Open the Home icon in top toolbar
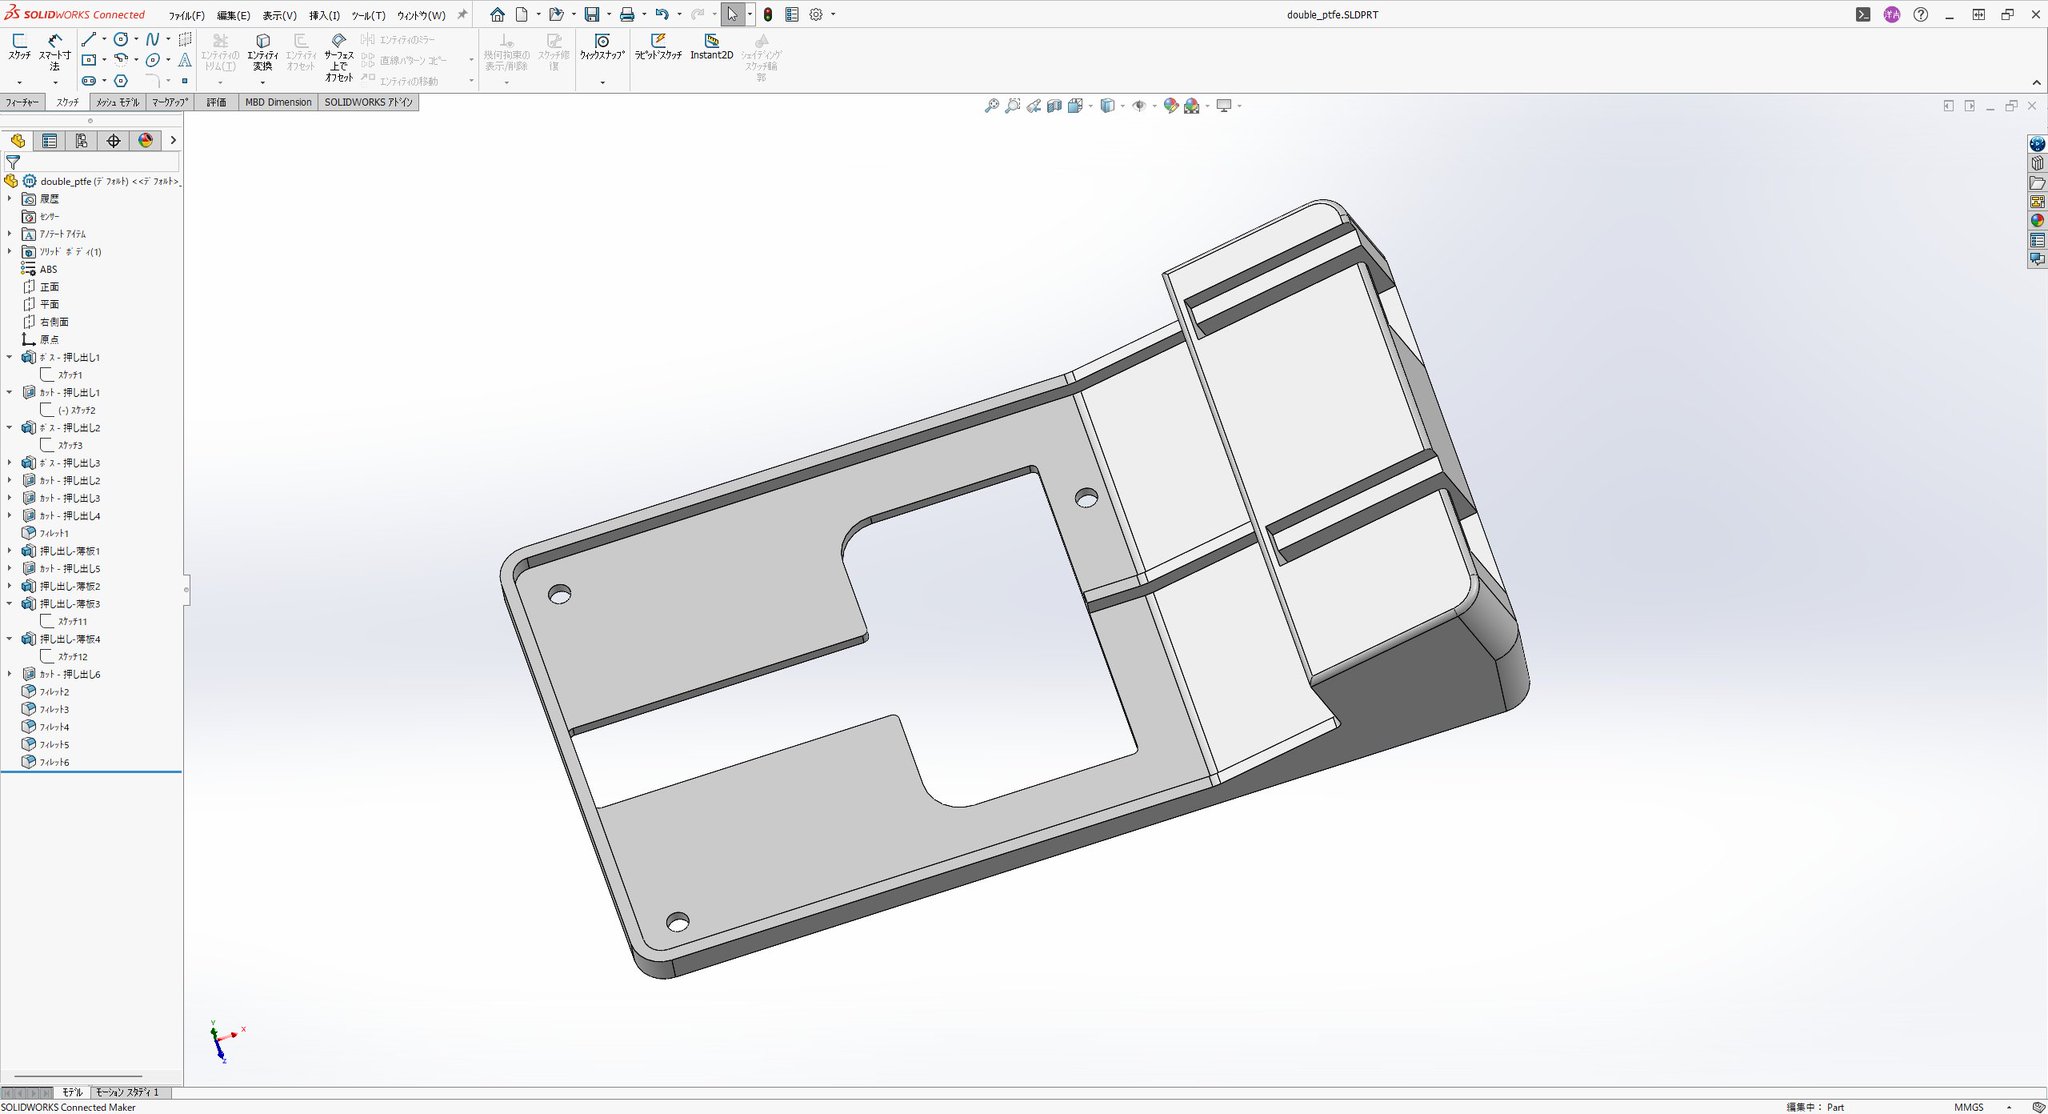This screenshot has height=1114, width=2048. (x=497, y=14)
